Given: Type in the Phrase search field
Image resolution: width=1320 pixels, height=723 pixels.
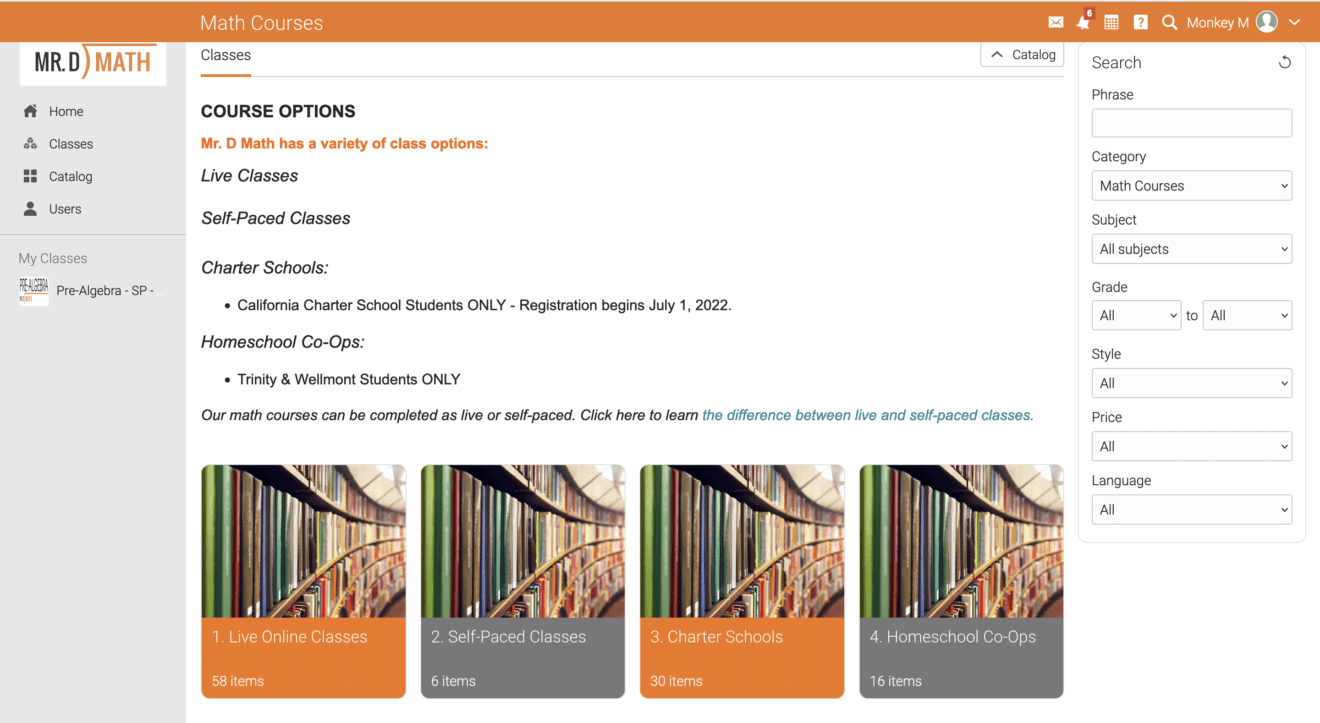Looking at the screenshot, I should (x=1191, y=123).
